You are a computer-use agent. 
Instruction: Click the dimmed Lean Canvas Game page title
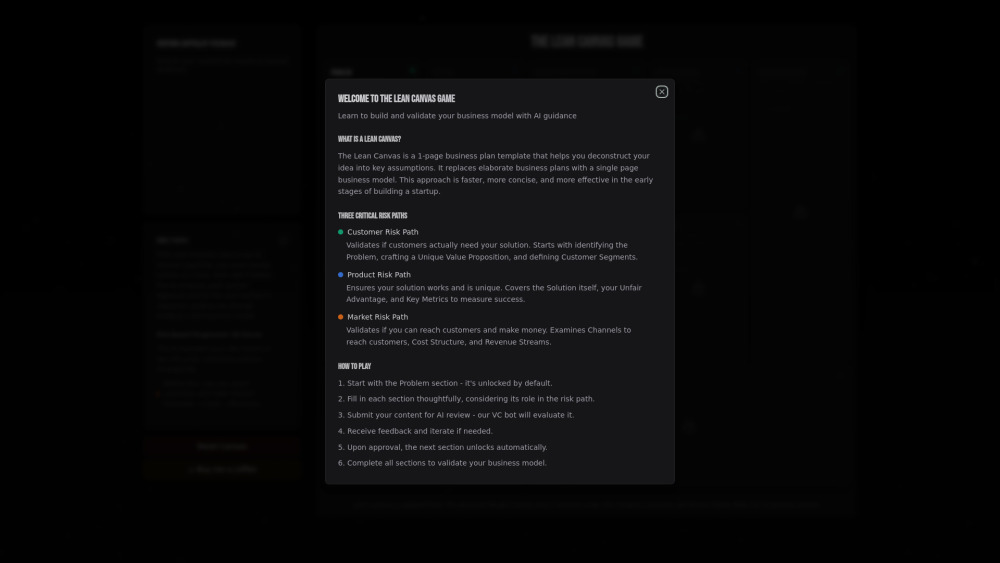point(586,41)
